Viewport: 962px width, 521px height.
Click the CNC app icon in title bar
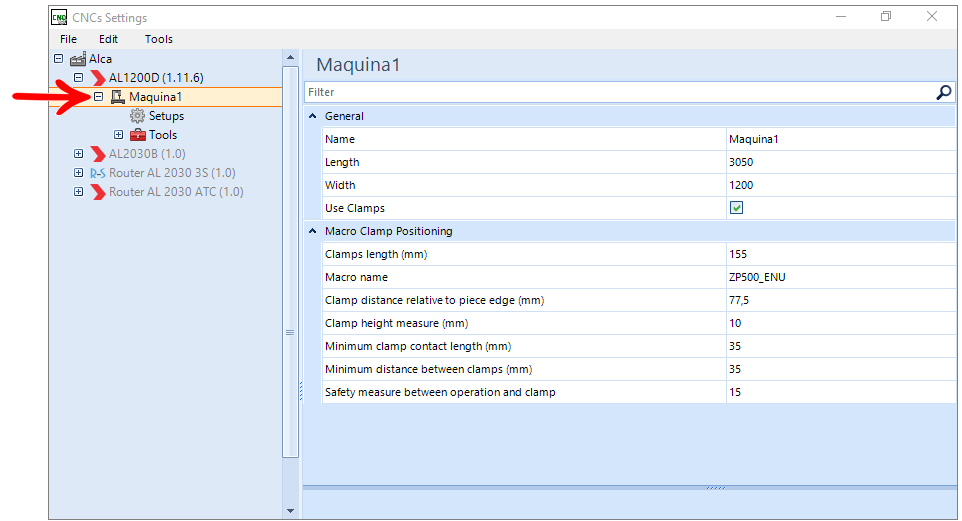click(59, 17)
